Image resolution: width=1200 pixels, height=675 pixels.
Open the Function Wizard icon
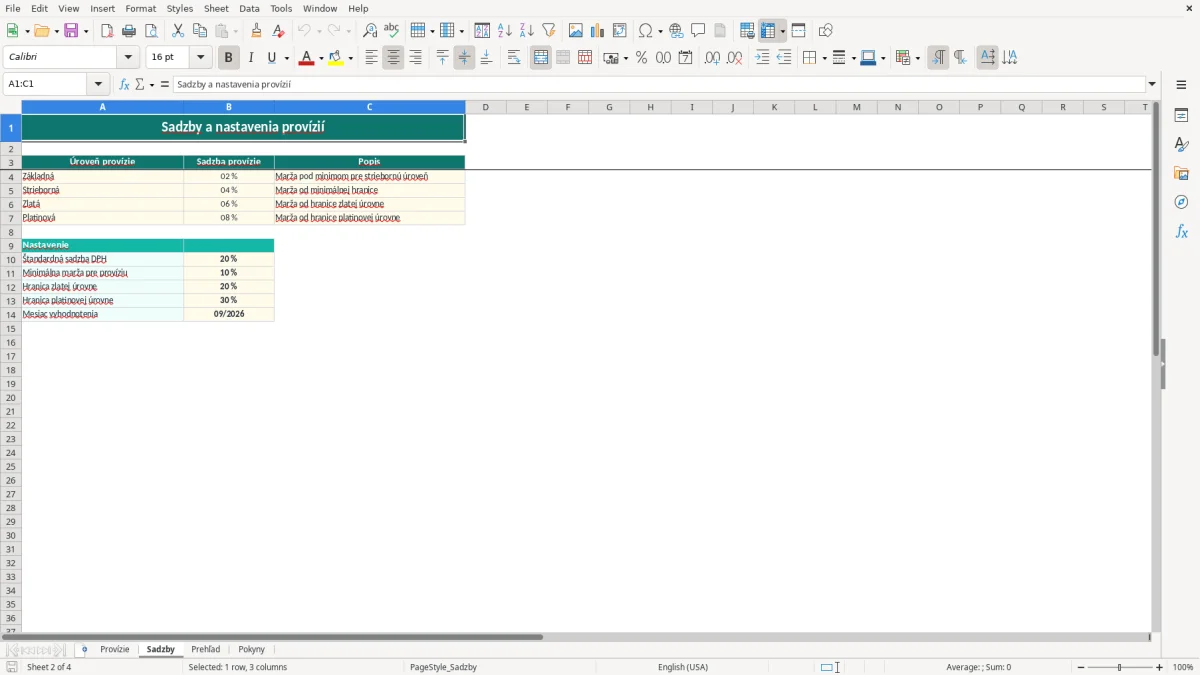(x=124, y=84)
